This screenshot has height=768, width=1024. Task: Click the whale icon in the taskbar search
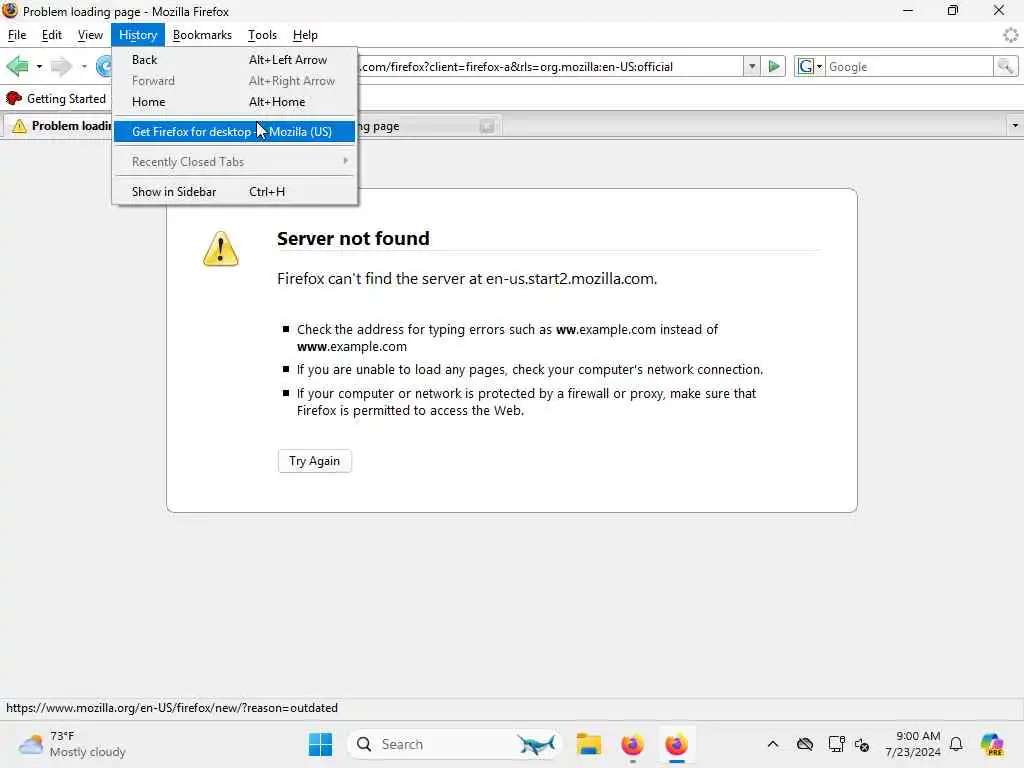click(x=536, y=744)
